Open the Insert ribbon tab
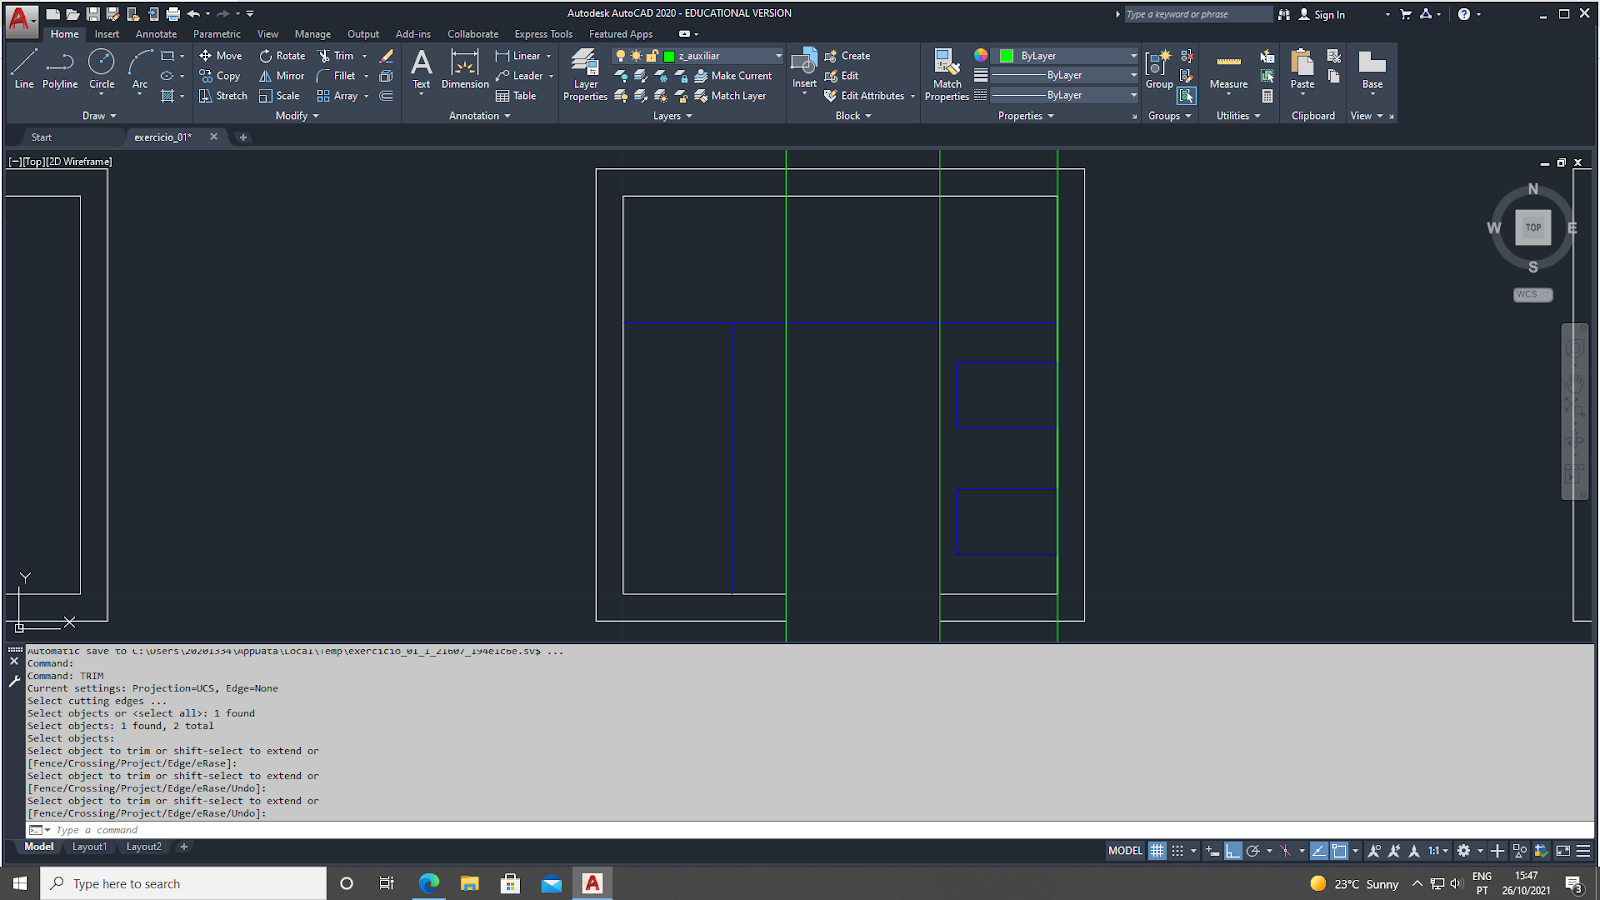This screenshot has height=900, width=1600. (107, 34)
